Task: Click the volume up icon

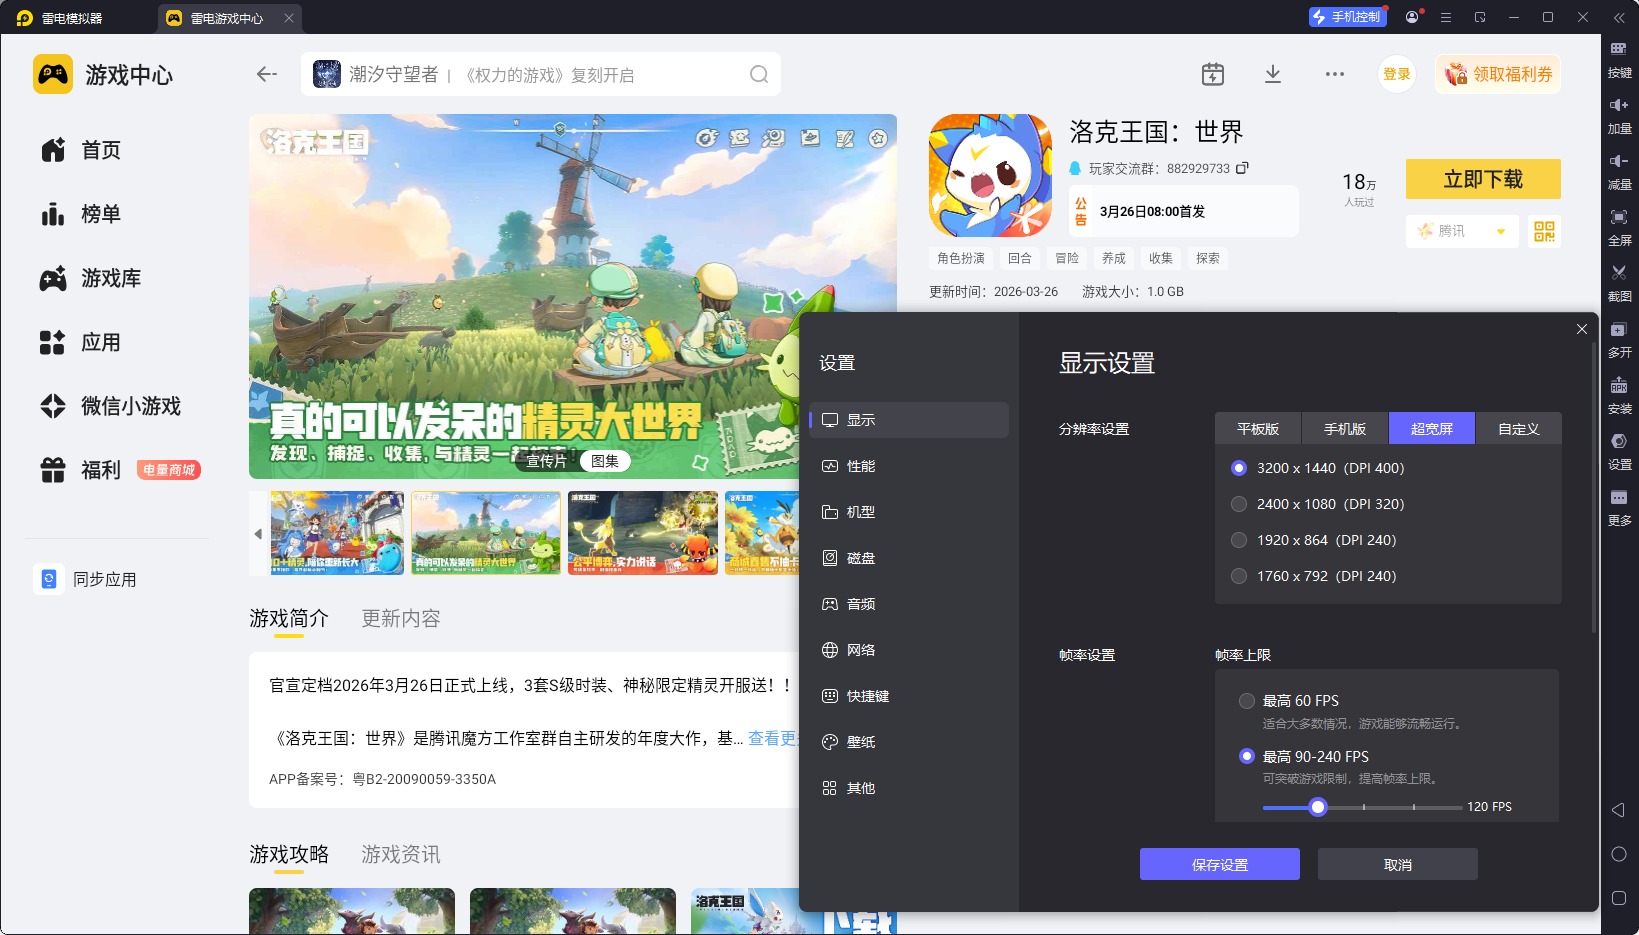Action: point(1619,105)
